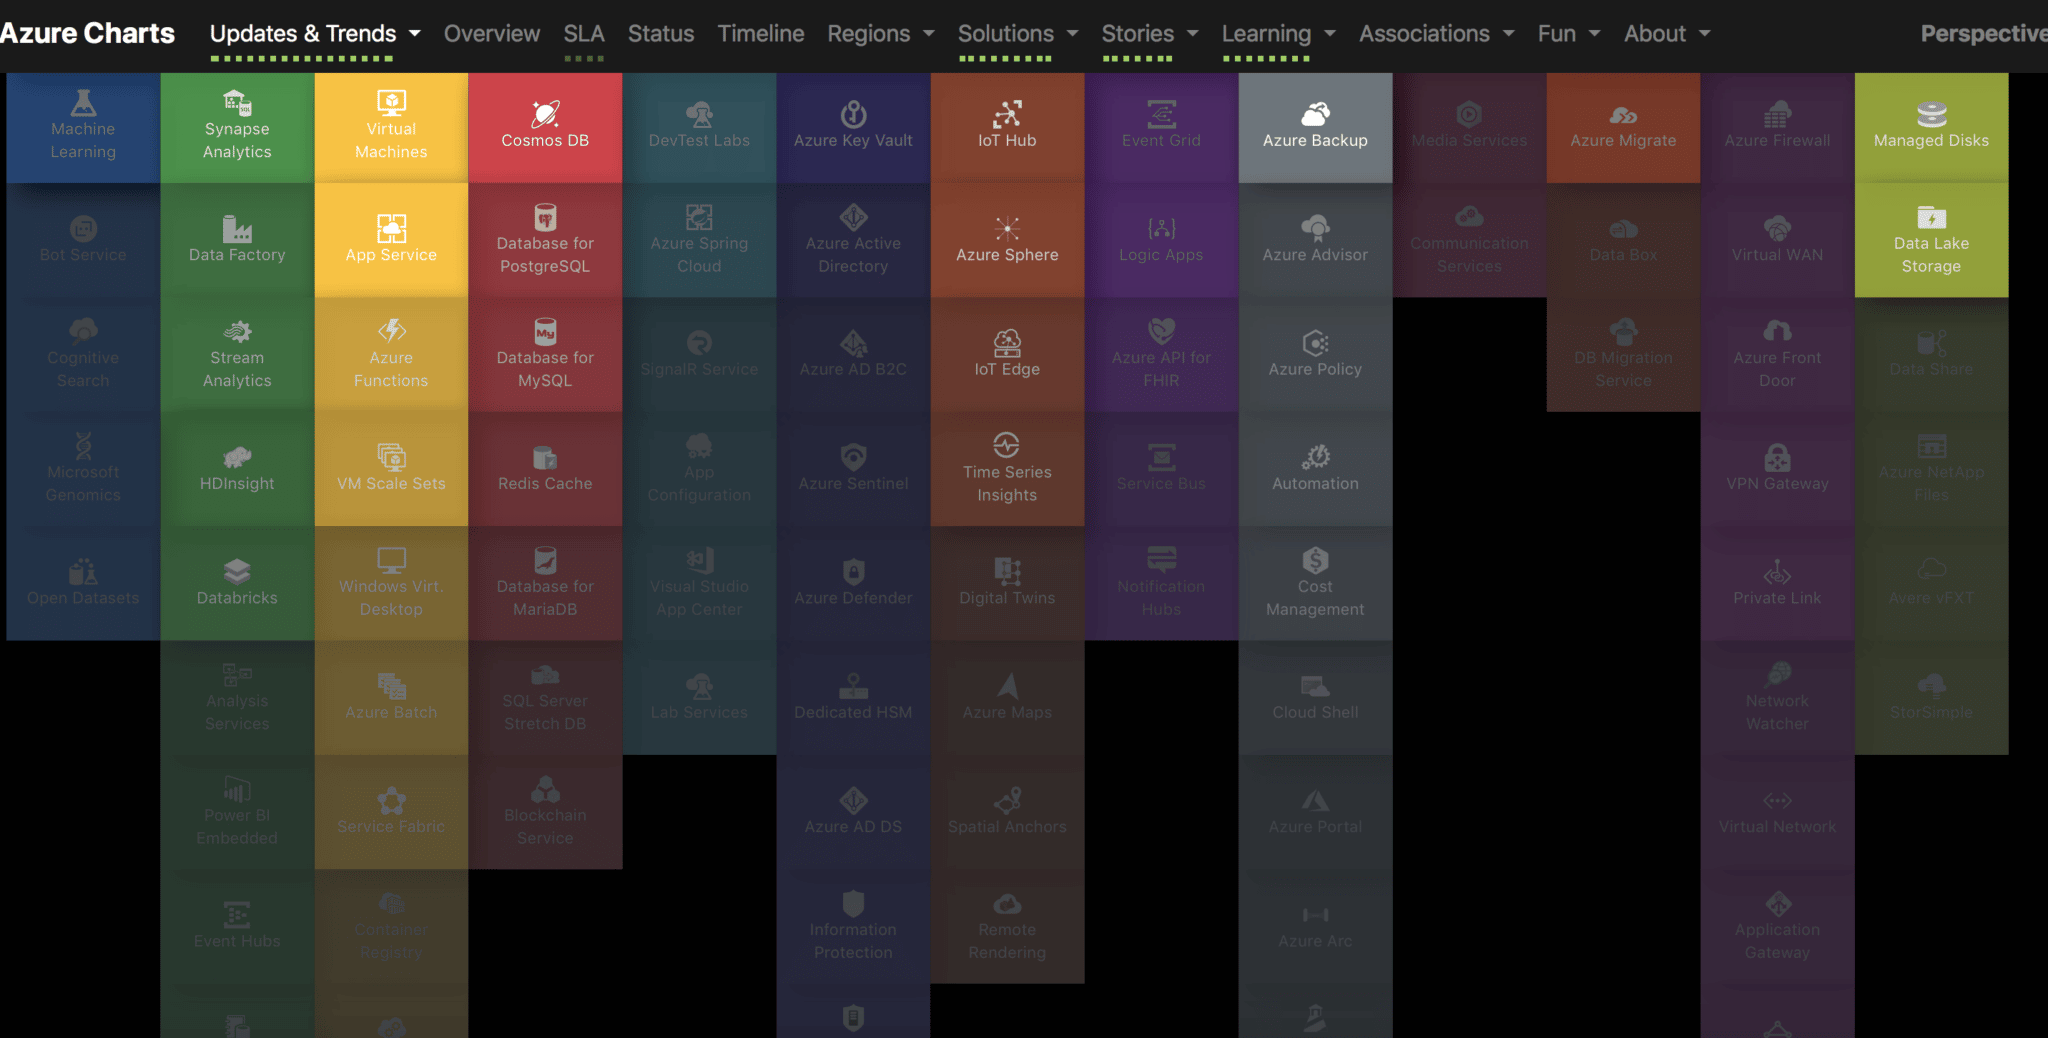Select the Managed Disks tile

1931,128
